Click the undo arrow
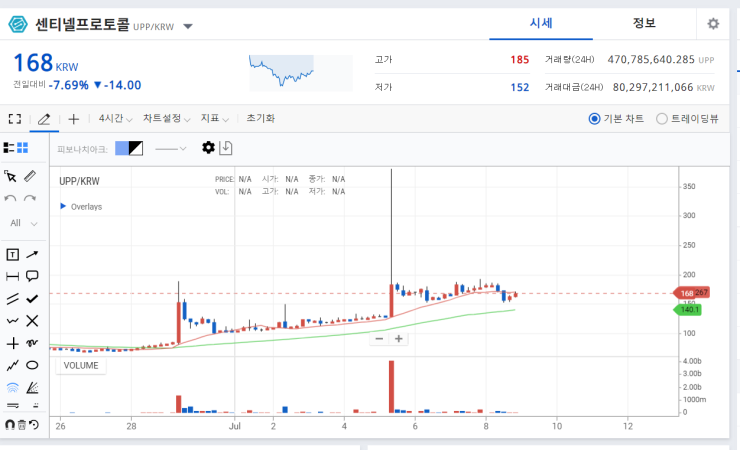 (10, 199)
